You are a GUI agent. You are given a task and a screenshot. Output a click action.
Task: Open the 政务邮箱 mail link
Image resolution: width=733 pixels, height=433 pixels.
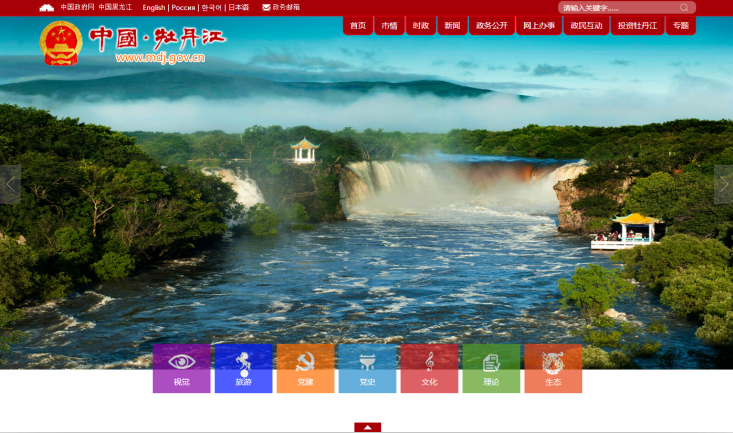(281, 7)
